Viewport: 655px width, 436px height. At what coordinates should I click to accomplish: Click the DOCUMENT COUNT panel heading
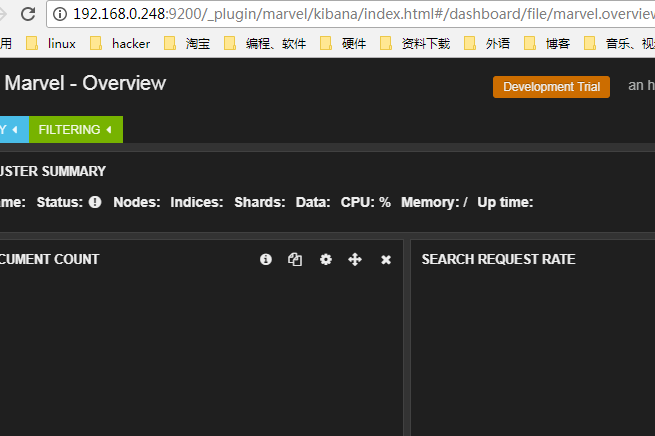coord(49,259)
